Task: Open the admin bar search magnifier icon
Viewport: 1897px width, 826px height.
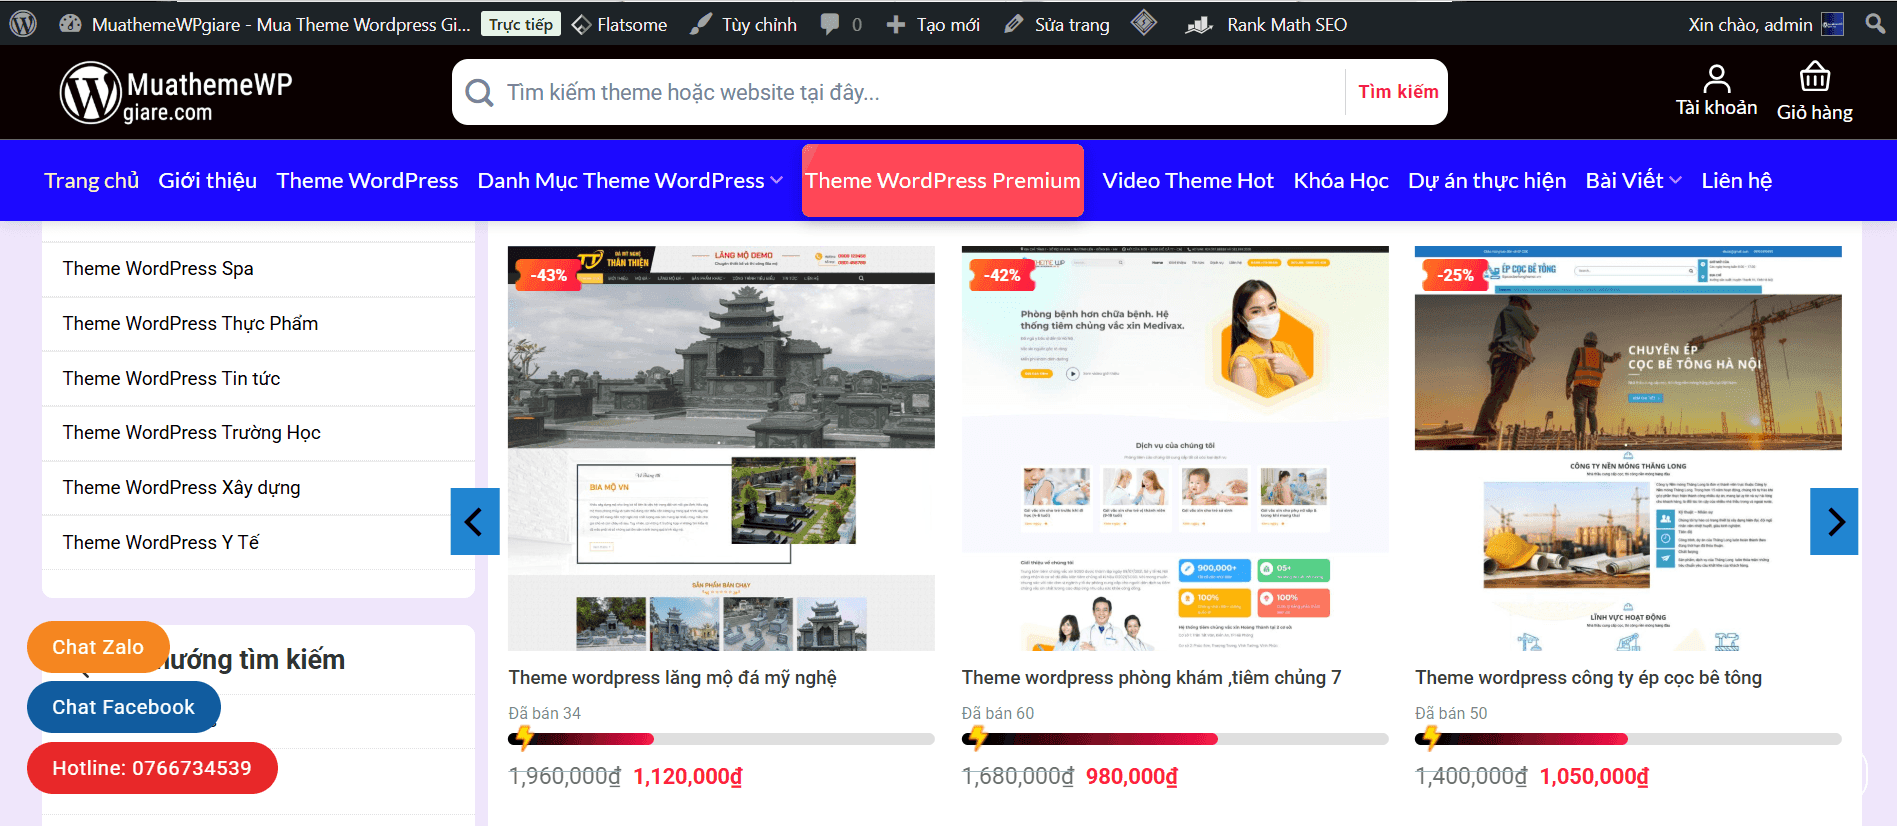Action: pos(1875,23)
